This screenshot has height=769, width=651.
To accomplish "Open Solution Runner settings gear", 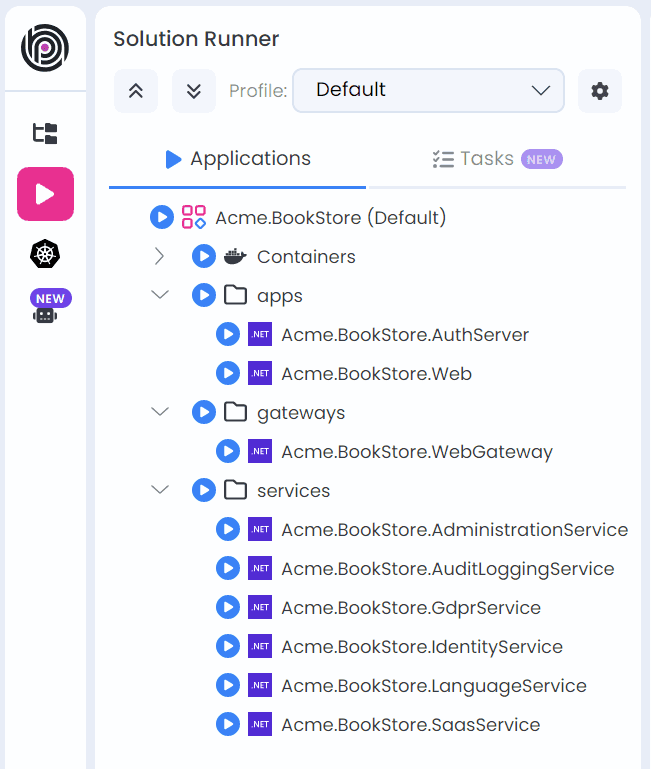I will (599, 91).
